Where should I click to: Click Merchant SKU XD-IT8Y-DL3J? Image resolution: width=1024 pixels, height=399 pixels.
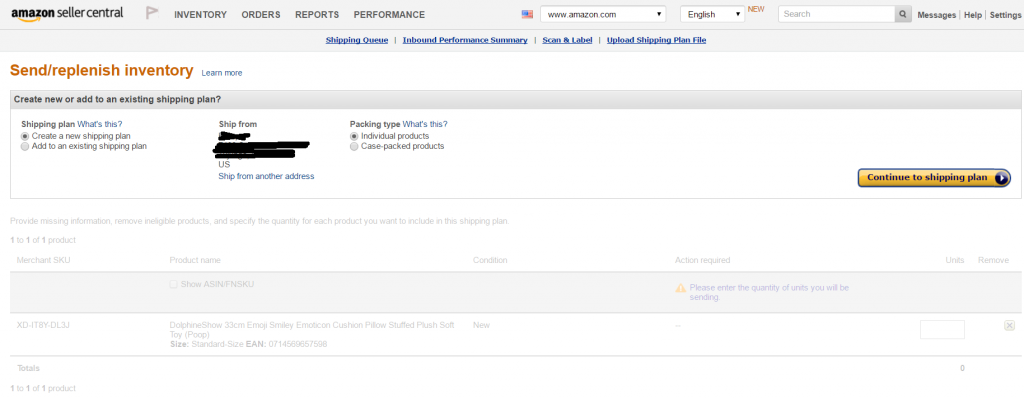(43, 325)
